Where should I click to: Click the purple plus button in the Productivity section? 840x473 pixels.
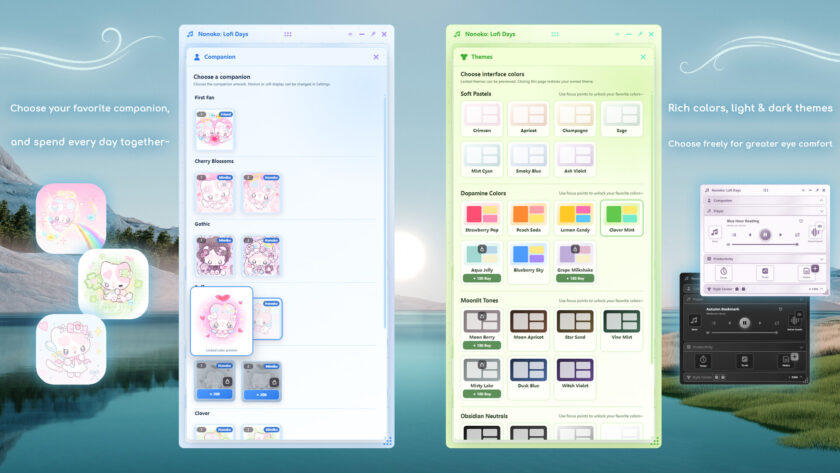[x=815, y=268]
